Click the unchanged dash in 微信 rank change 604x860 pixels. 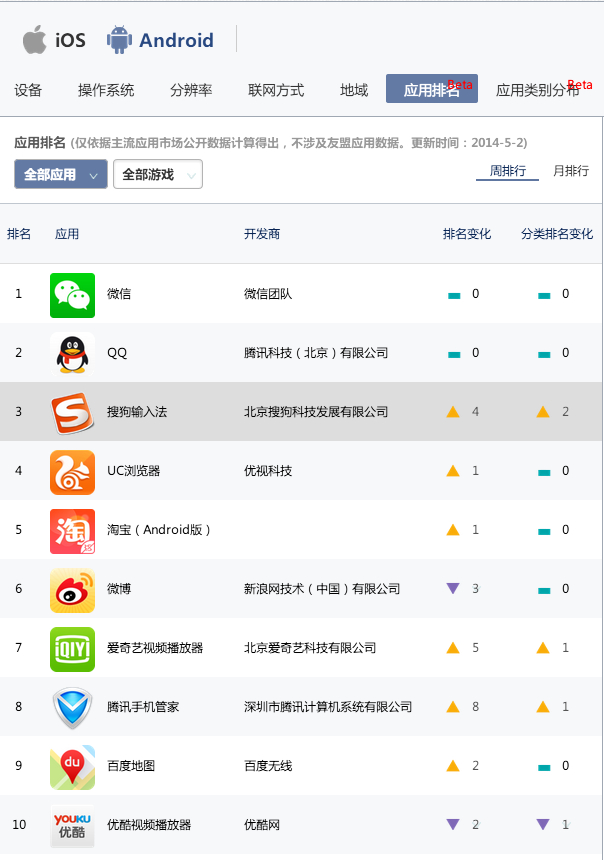click(454, 296)
